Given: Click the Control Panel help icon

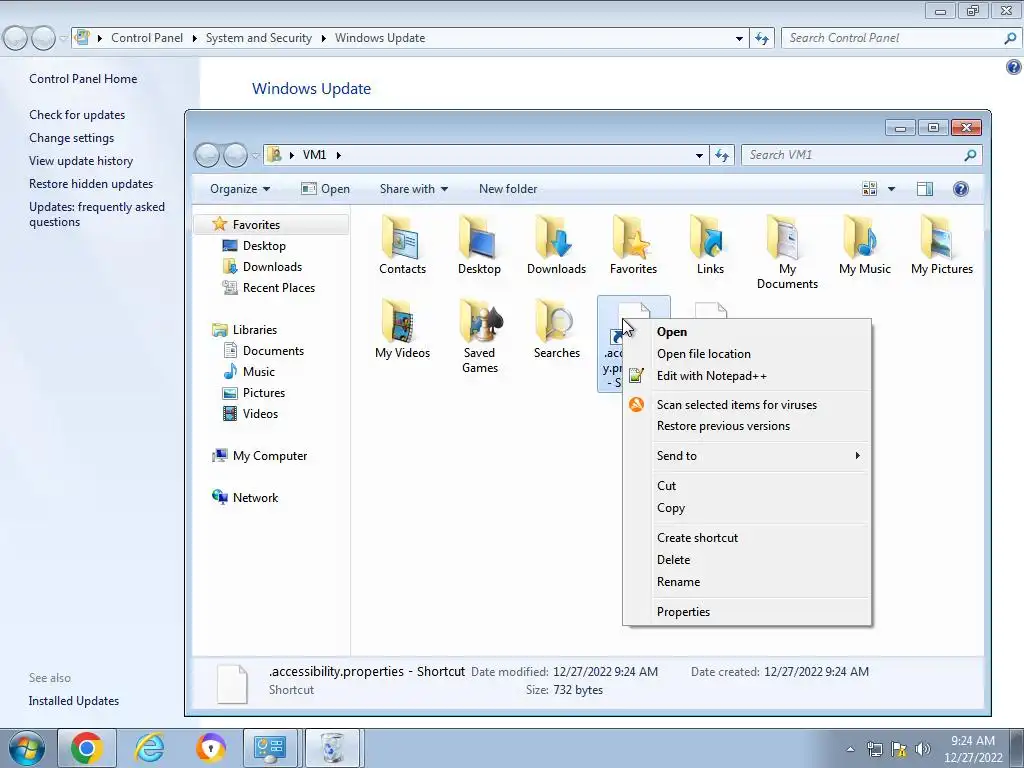Looking at the screenshot, I should (1014, 67).
